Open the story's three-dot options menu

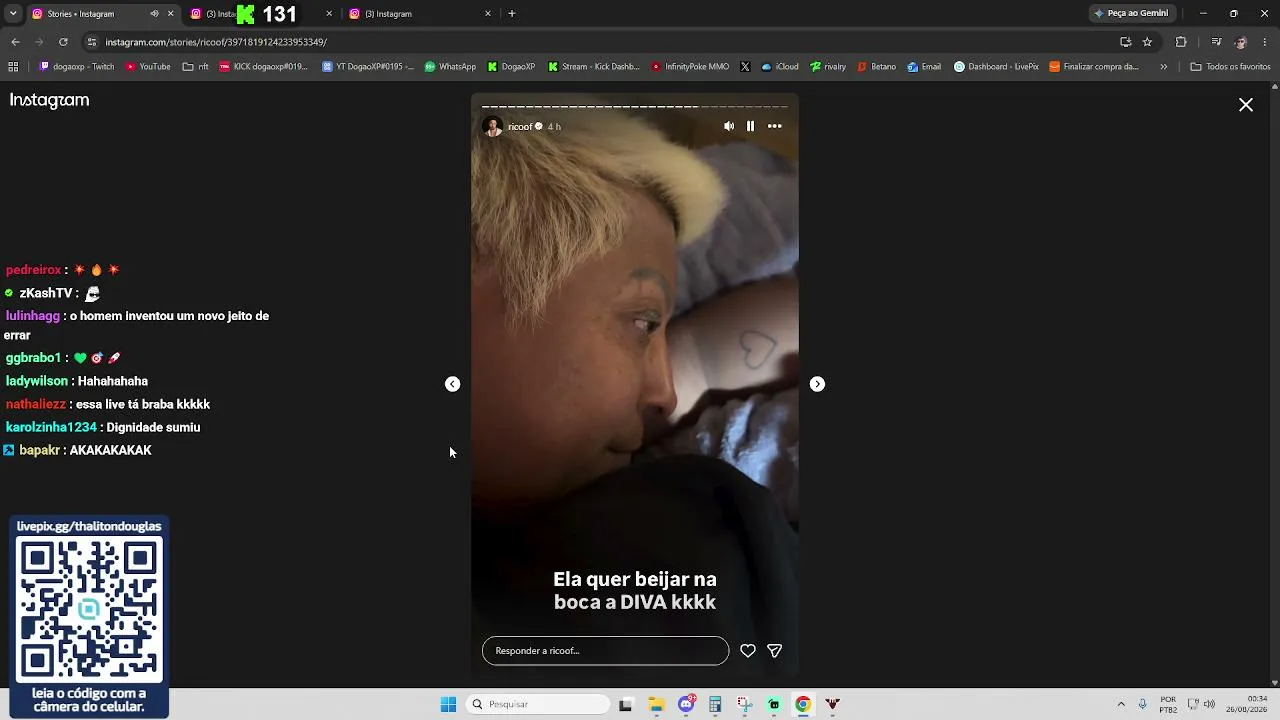(x=775, y=126)
